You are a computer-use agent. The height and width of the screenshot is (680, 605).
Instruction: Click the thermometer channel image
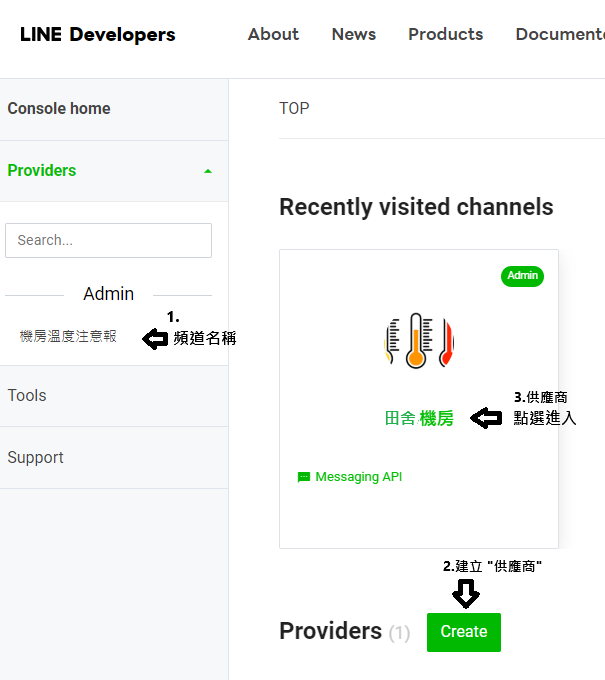[419, 341]
